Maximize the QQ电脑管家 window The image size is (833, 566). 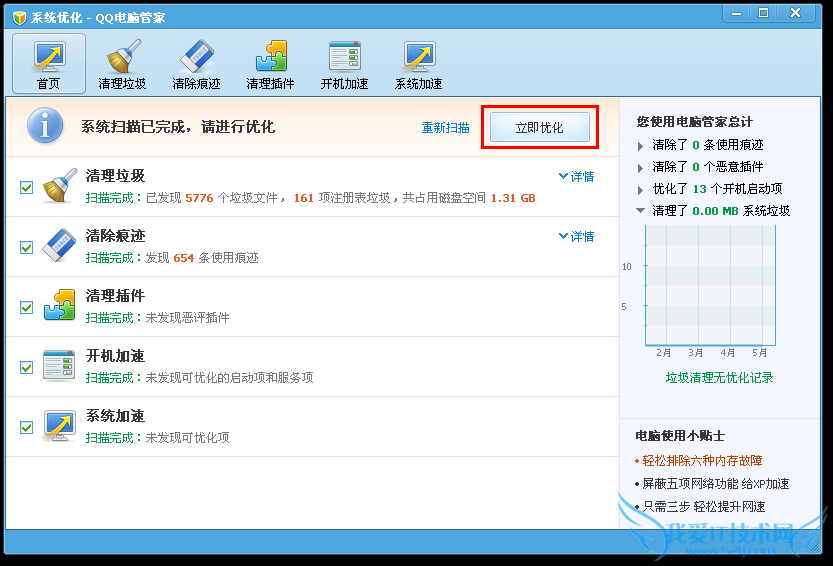(x=763, y=13)
